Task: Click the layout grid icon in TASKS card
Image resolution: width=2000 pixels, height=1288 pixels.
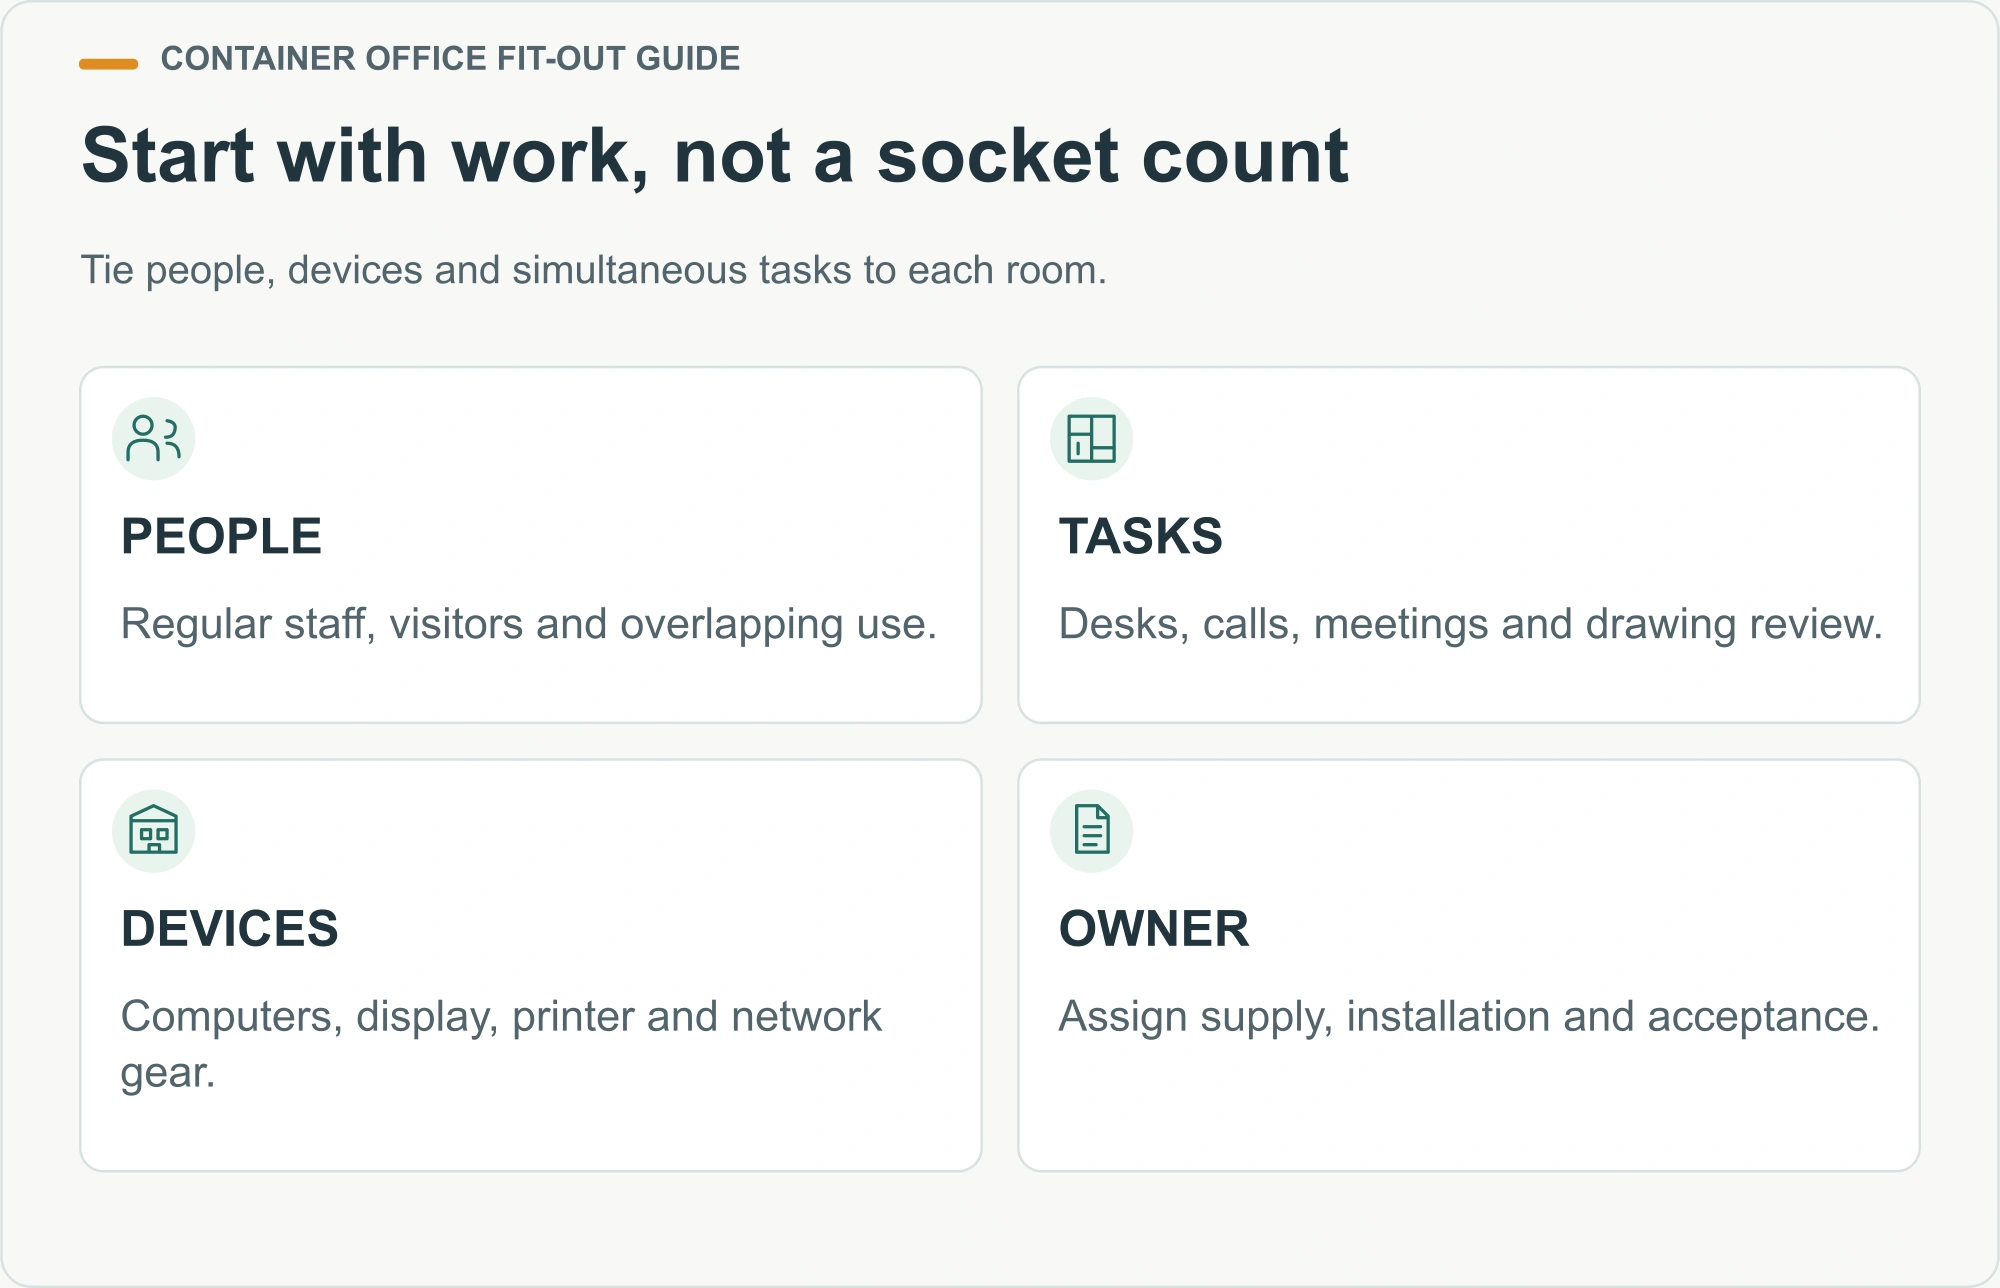Action: [x=1091, y=438]
